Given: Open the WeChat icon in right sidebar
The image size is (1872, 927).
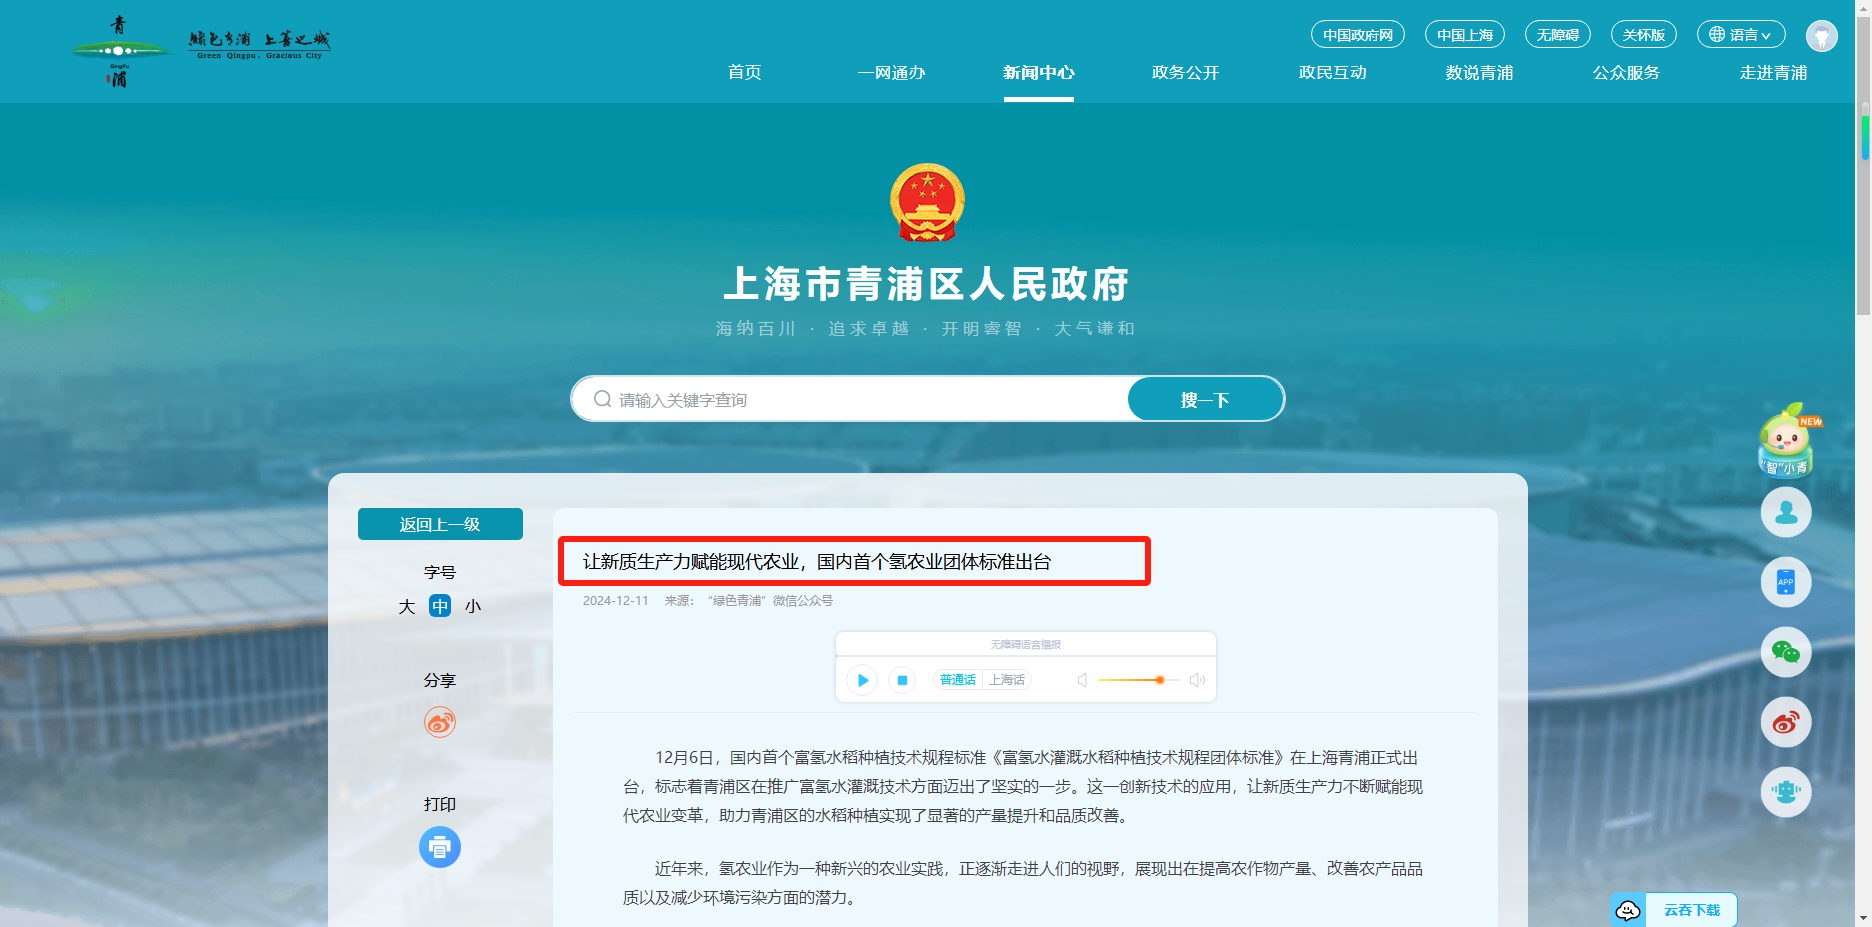Looking at the screenshot, I should tap(1785, 652).
